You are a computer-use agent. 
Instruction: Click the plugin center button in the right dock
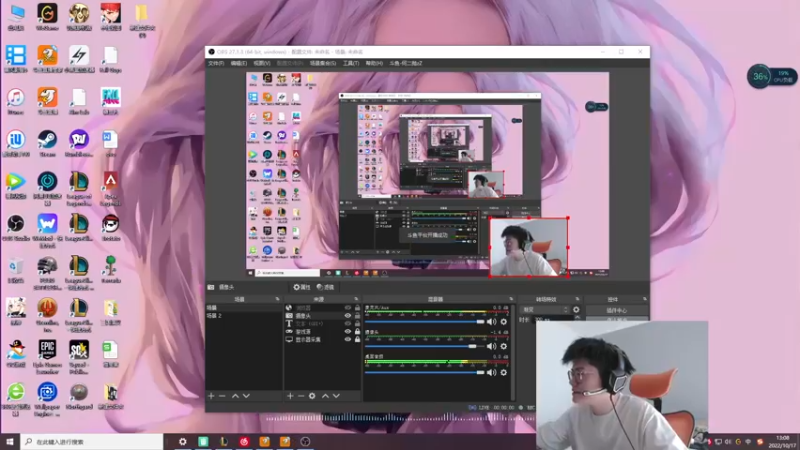(x=616, y=310)
